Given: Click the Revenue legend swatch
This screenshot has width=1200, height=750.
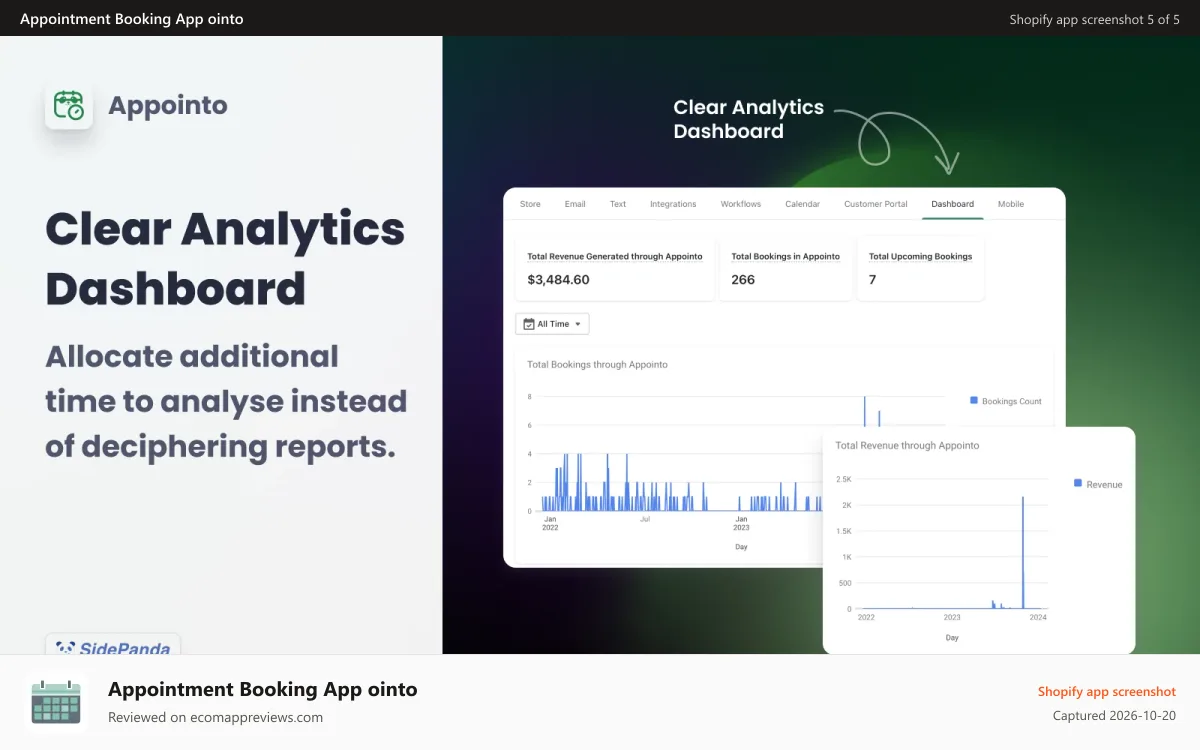Looking at the screenshot, I should 1078,483.
